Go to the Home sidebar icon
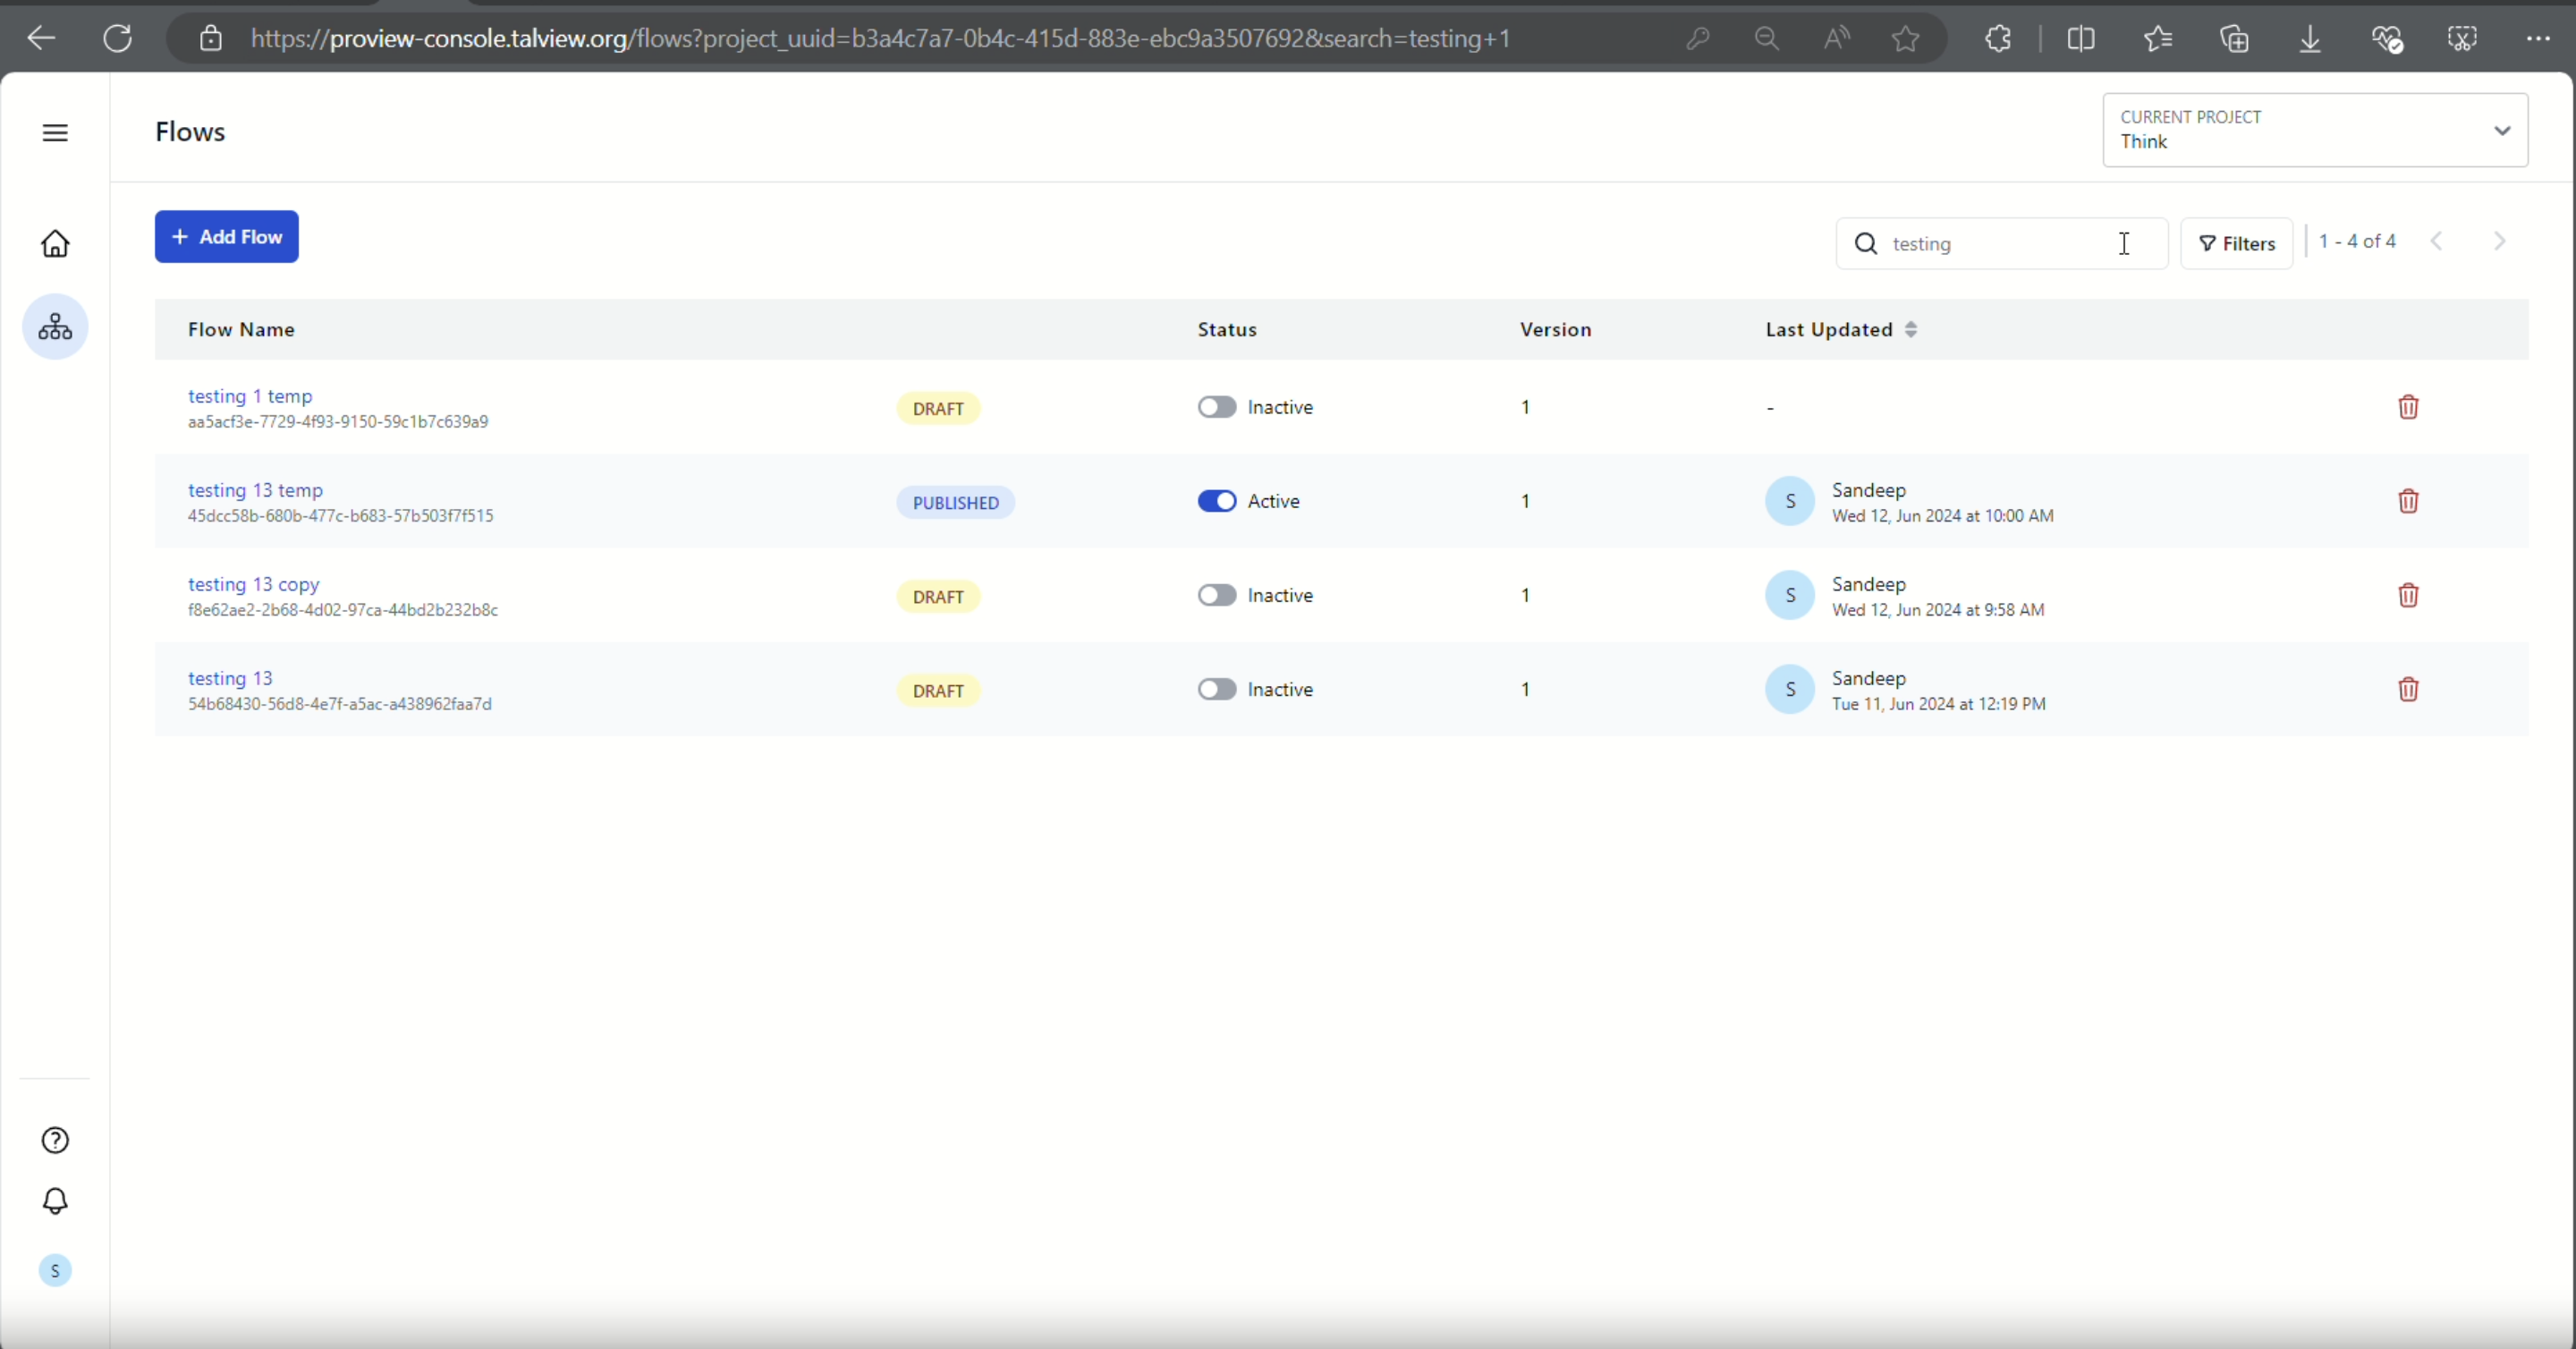The height and width of the screenshot is (1349, 2576). click(55, 243)
